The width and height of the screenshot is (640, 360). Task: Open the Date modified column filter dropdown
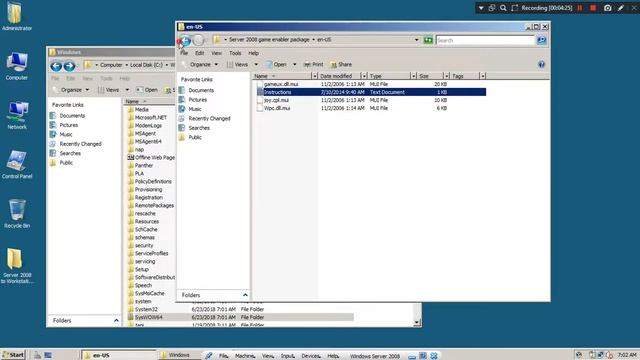[x=364, y=76]
